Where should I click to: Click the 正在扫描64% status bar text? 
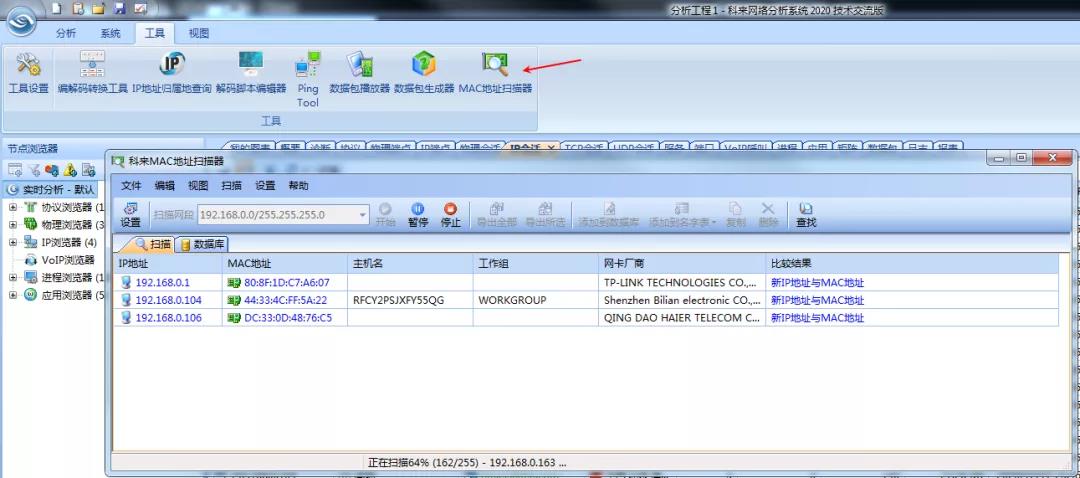467,463
